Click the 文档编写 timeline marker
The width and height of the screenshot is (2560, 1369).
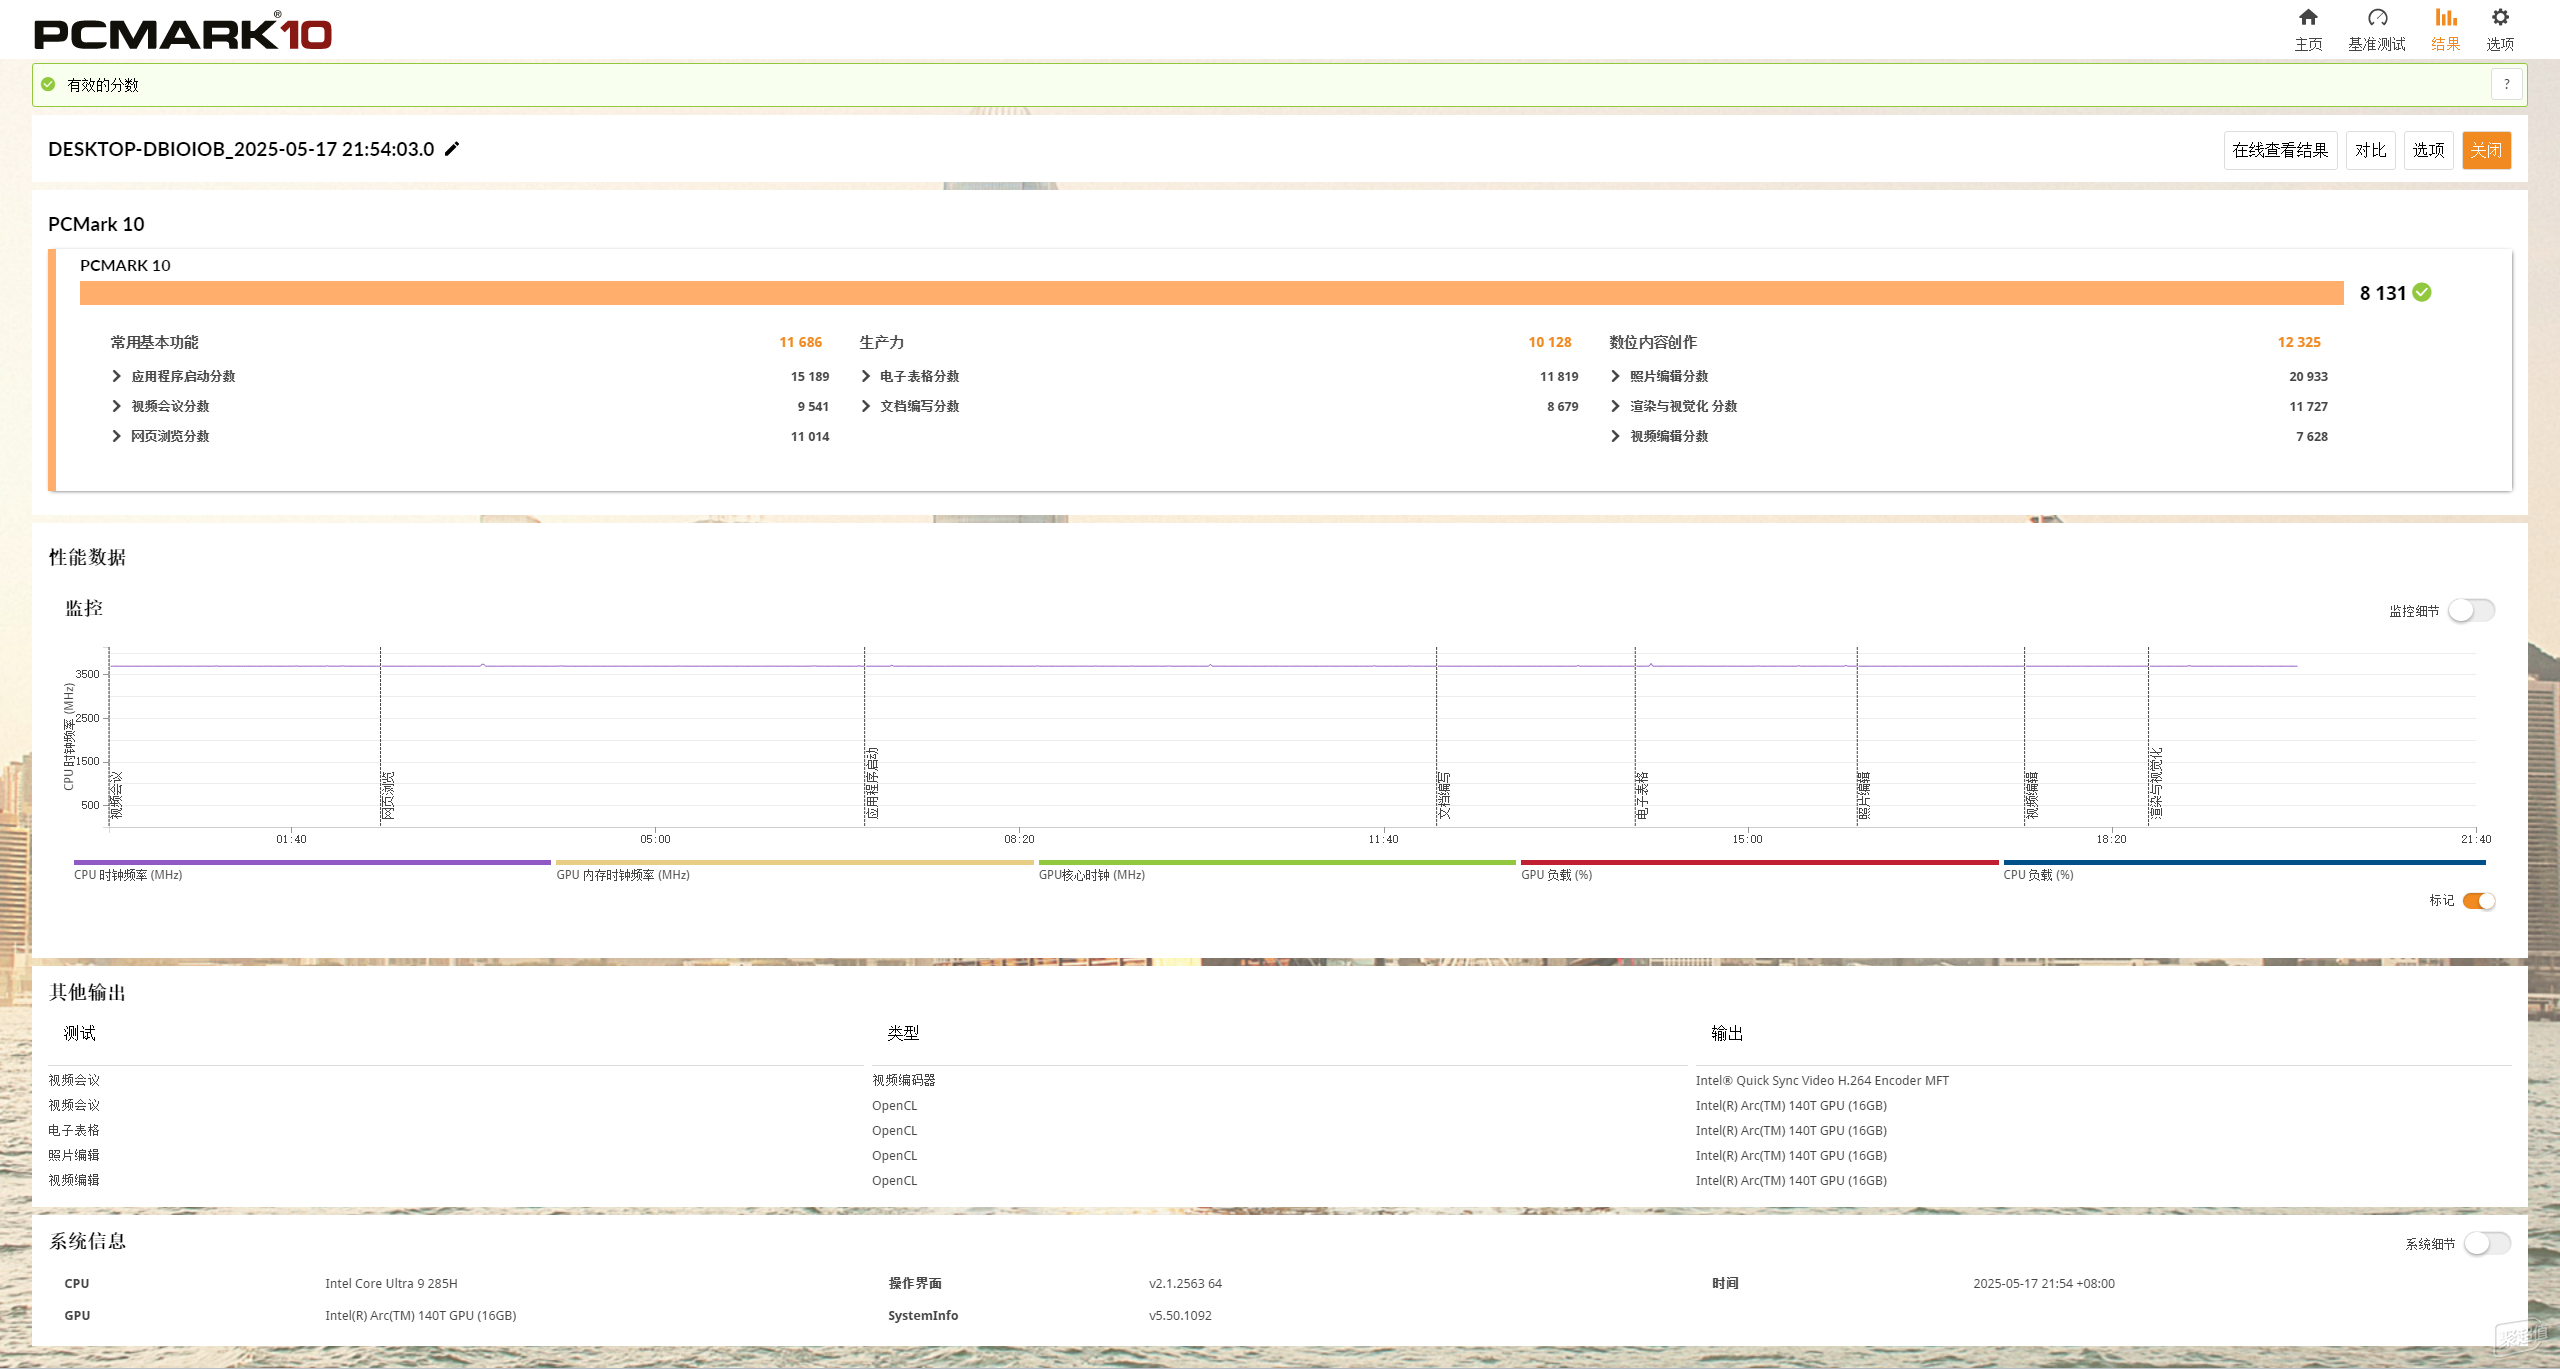(x=1444, y=795)
